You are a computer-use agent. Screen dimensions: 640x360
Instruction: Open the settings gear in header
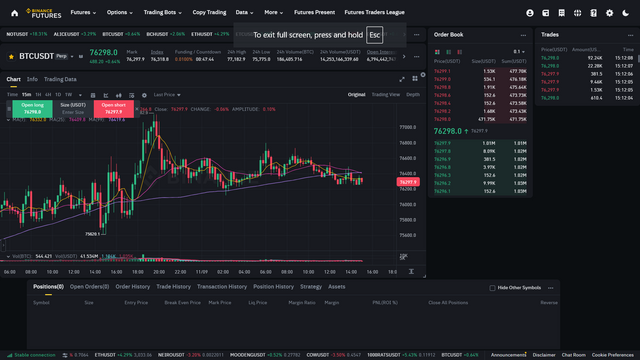(x=609, y=13)
